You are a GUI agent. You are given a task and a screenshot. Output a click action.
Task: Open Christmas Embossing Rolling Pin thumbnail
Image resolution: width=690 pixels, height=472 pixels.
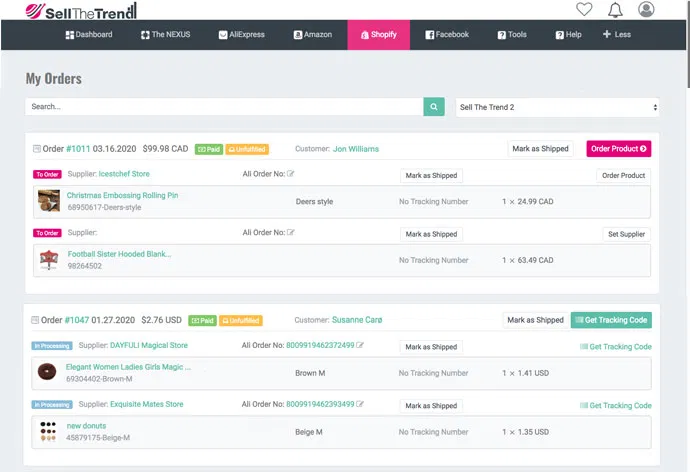49,201
